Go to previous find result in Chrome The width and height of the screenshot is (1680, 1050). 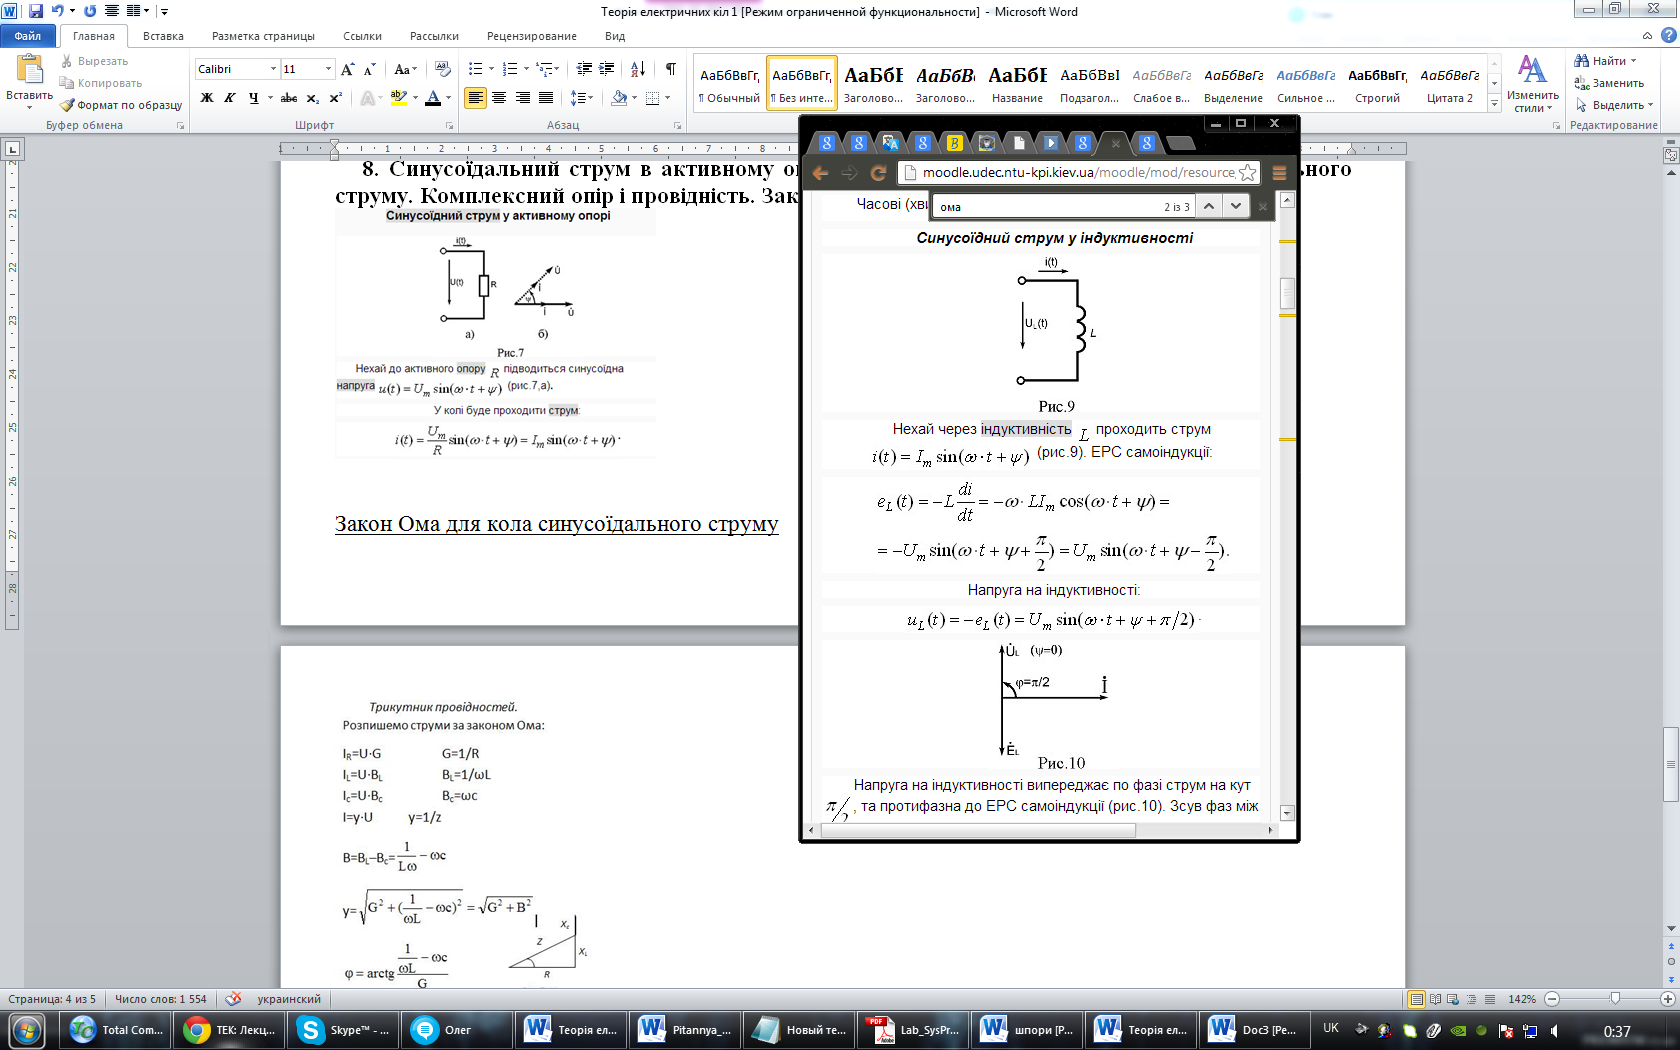coord(1209,206)
